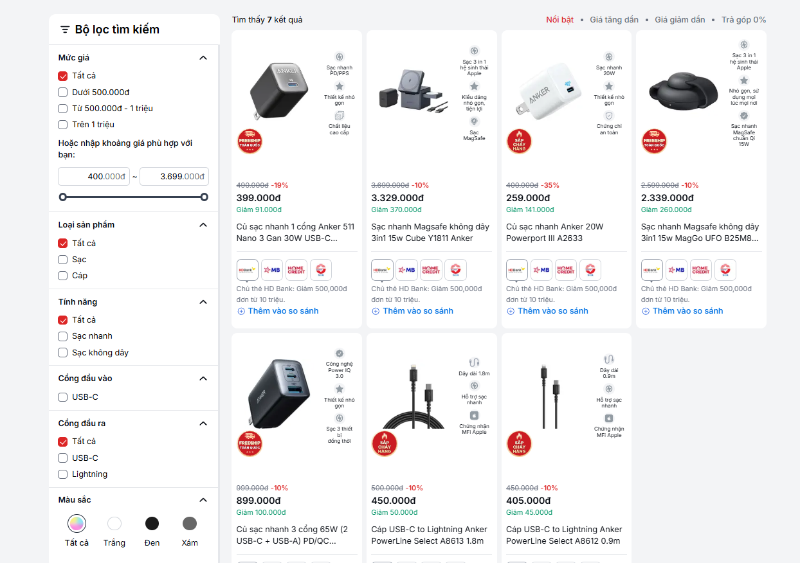The image size is (800, 563).
Task: Open the Anker PowerLine Select A8612 0.9m product title
Action: (x=565, y=535)
